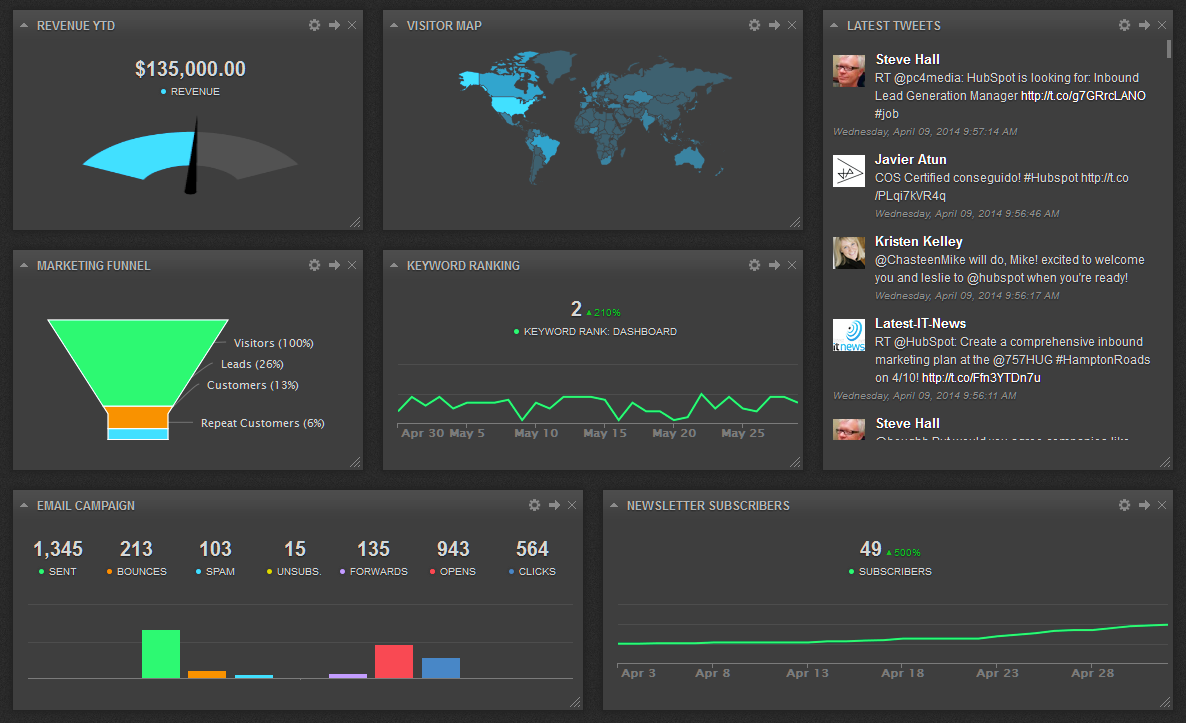Screen dimensions: 1186x723
Task: Collapse the Latest Tweets panel
Action: [834, 25]
